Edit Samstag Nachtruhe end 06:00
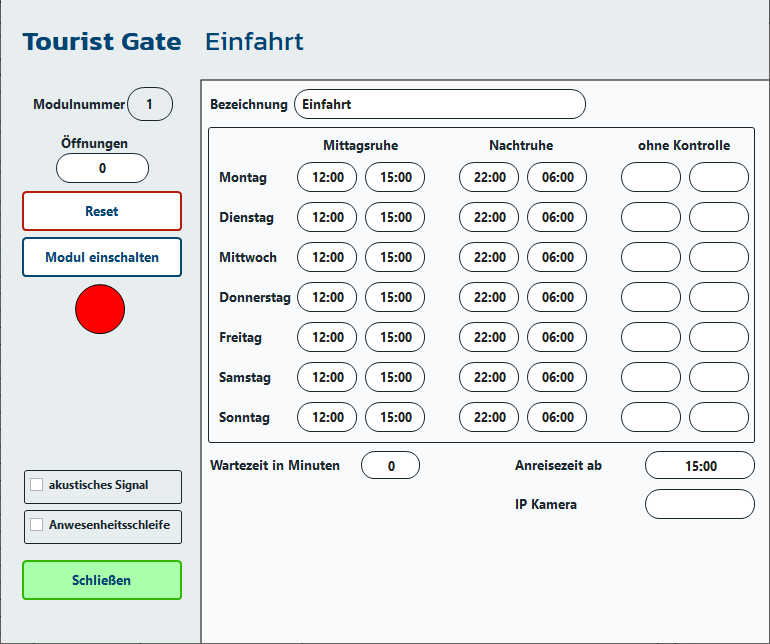Image resolution: width=770 pixels, height=644 pixels. point(557,377)
